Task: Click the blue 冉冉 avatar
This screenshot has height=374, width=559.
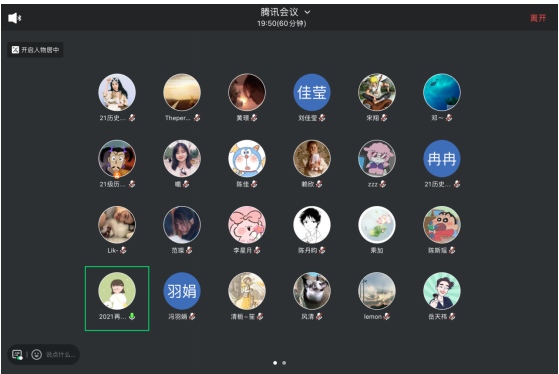Action: [x=442, y=159]
